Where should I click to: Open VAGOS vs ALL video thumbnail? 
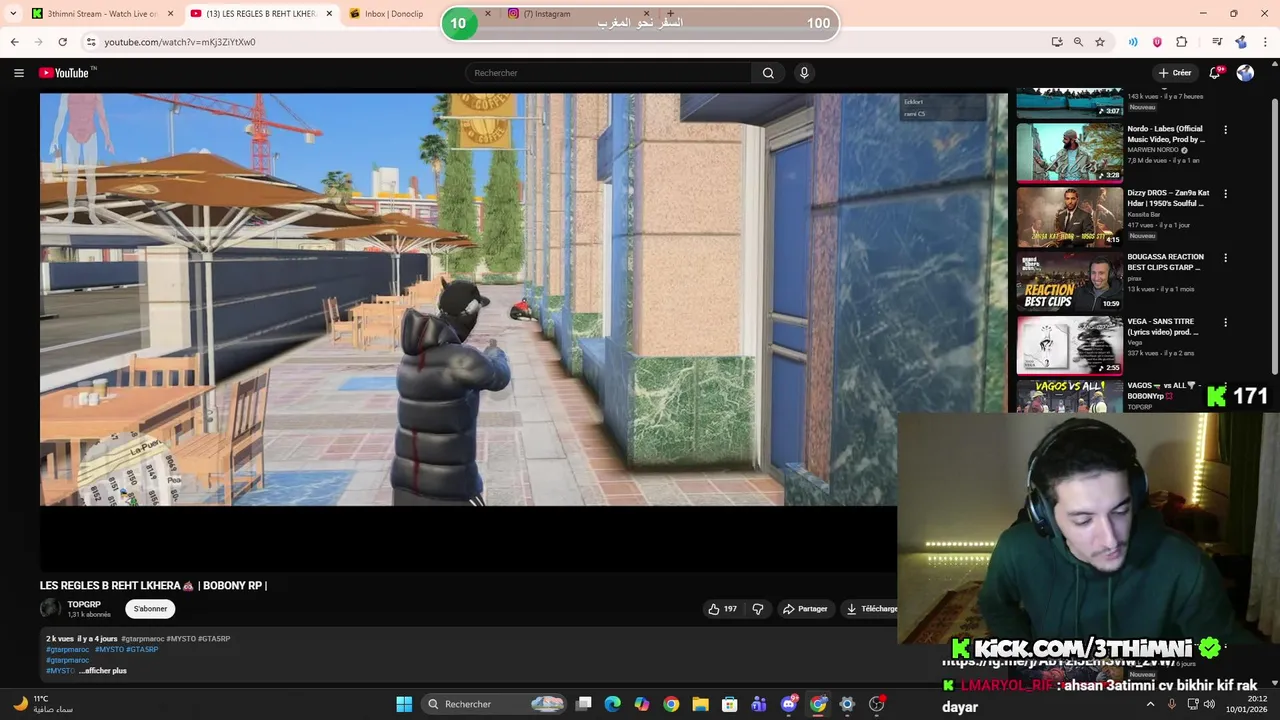pos(1070,396)
